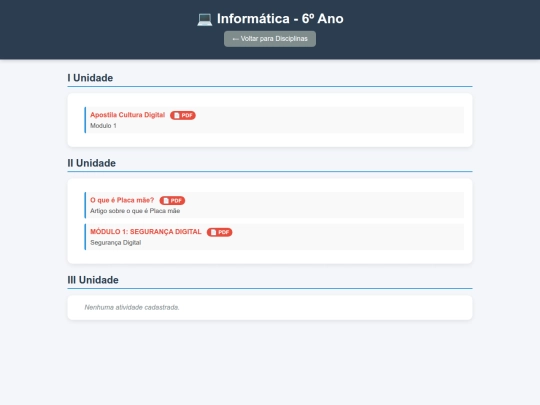Open the Apostila Cultura Digital link

(127, 115)
